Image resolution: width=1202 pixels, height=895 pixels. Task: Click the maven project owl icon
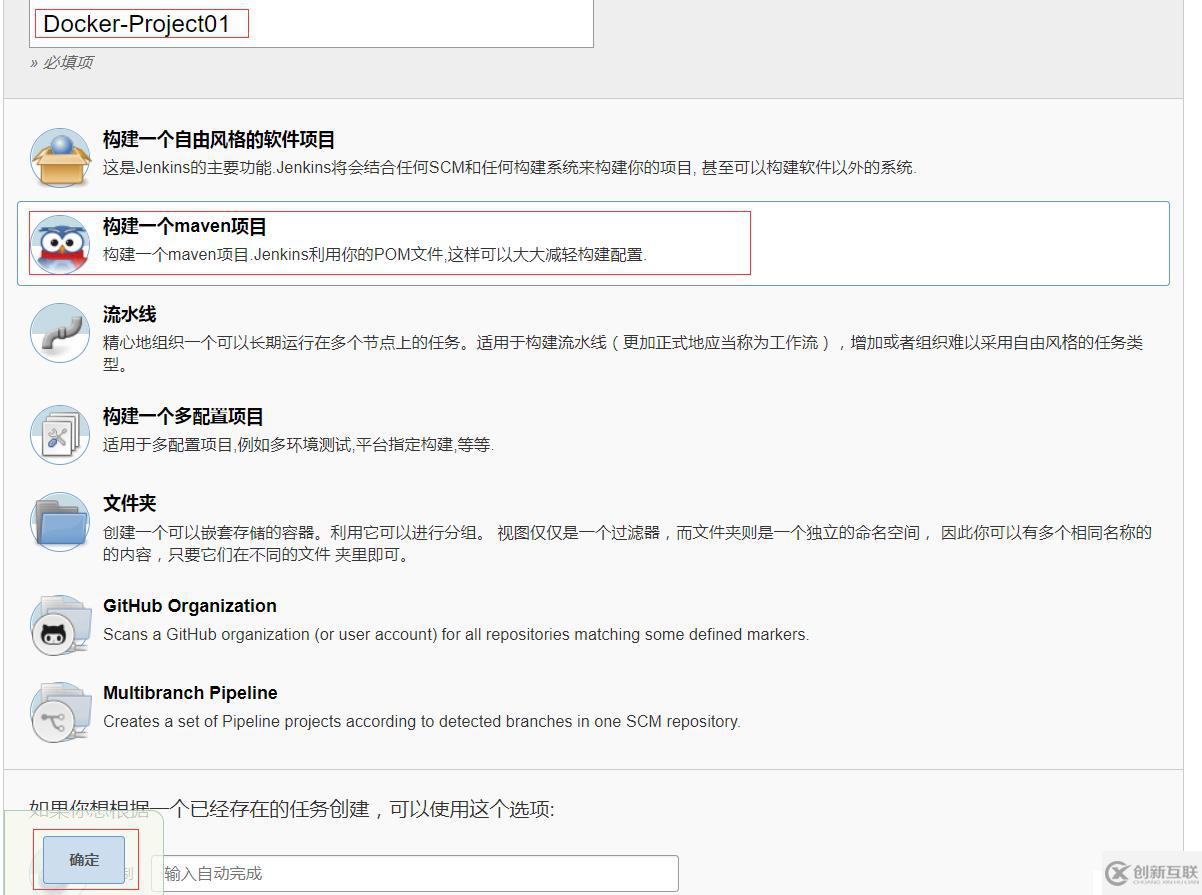(x=60, y=243)
